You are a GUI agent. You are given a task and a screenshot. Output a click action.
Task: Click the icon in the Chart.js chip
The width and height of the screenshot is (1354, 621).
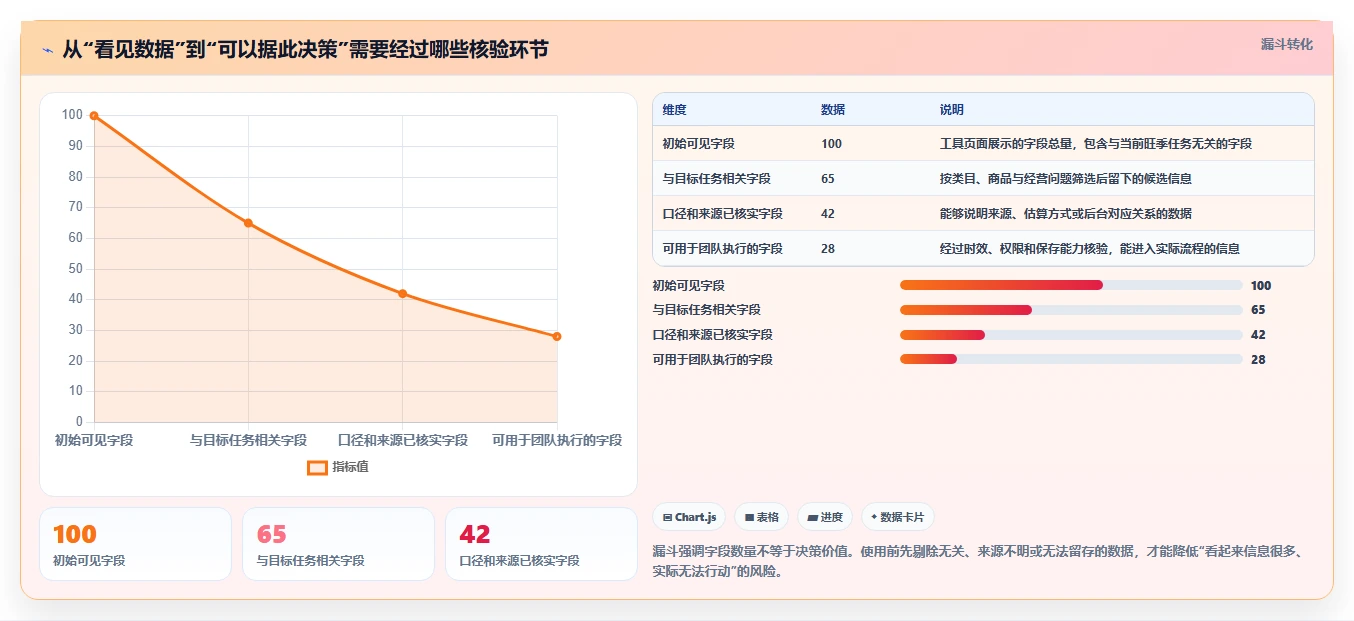point(667,518)
